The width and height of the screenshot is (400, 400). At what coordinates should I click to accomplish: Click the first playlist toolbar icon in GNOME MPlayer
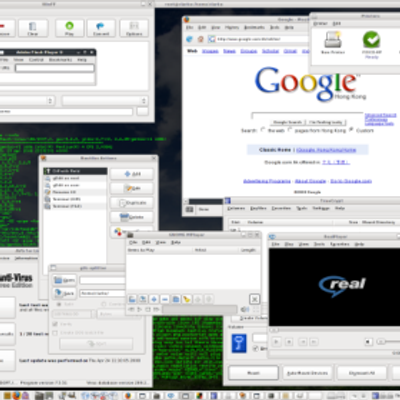point(132,299)
